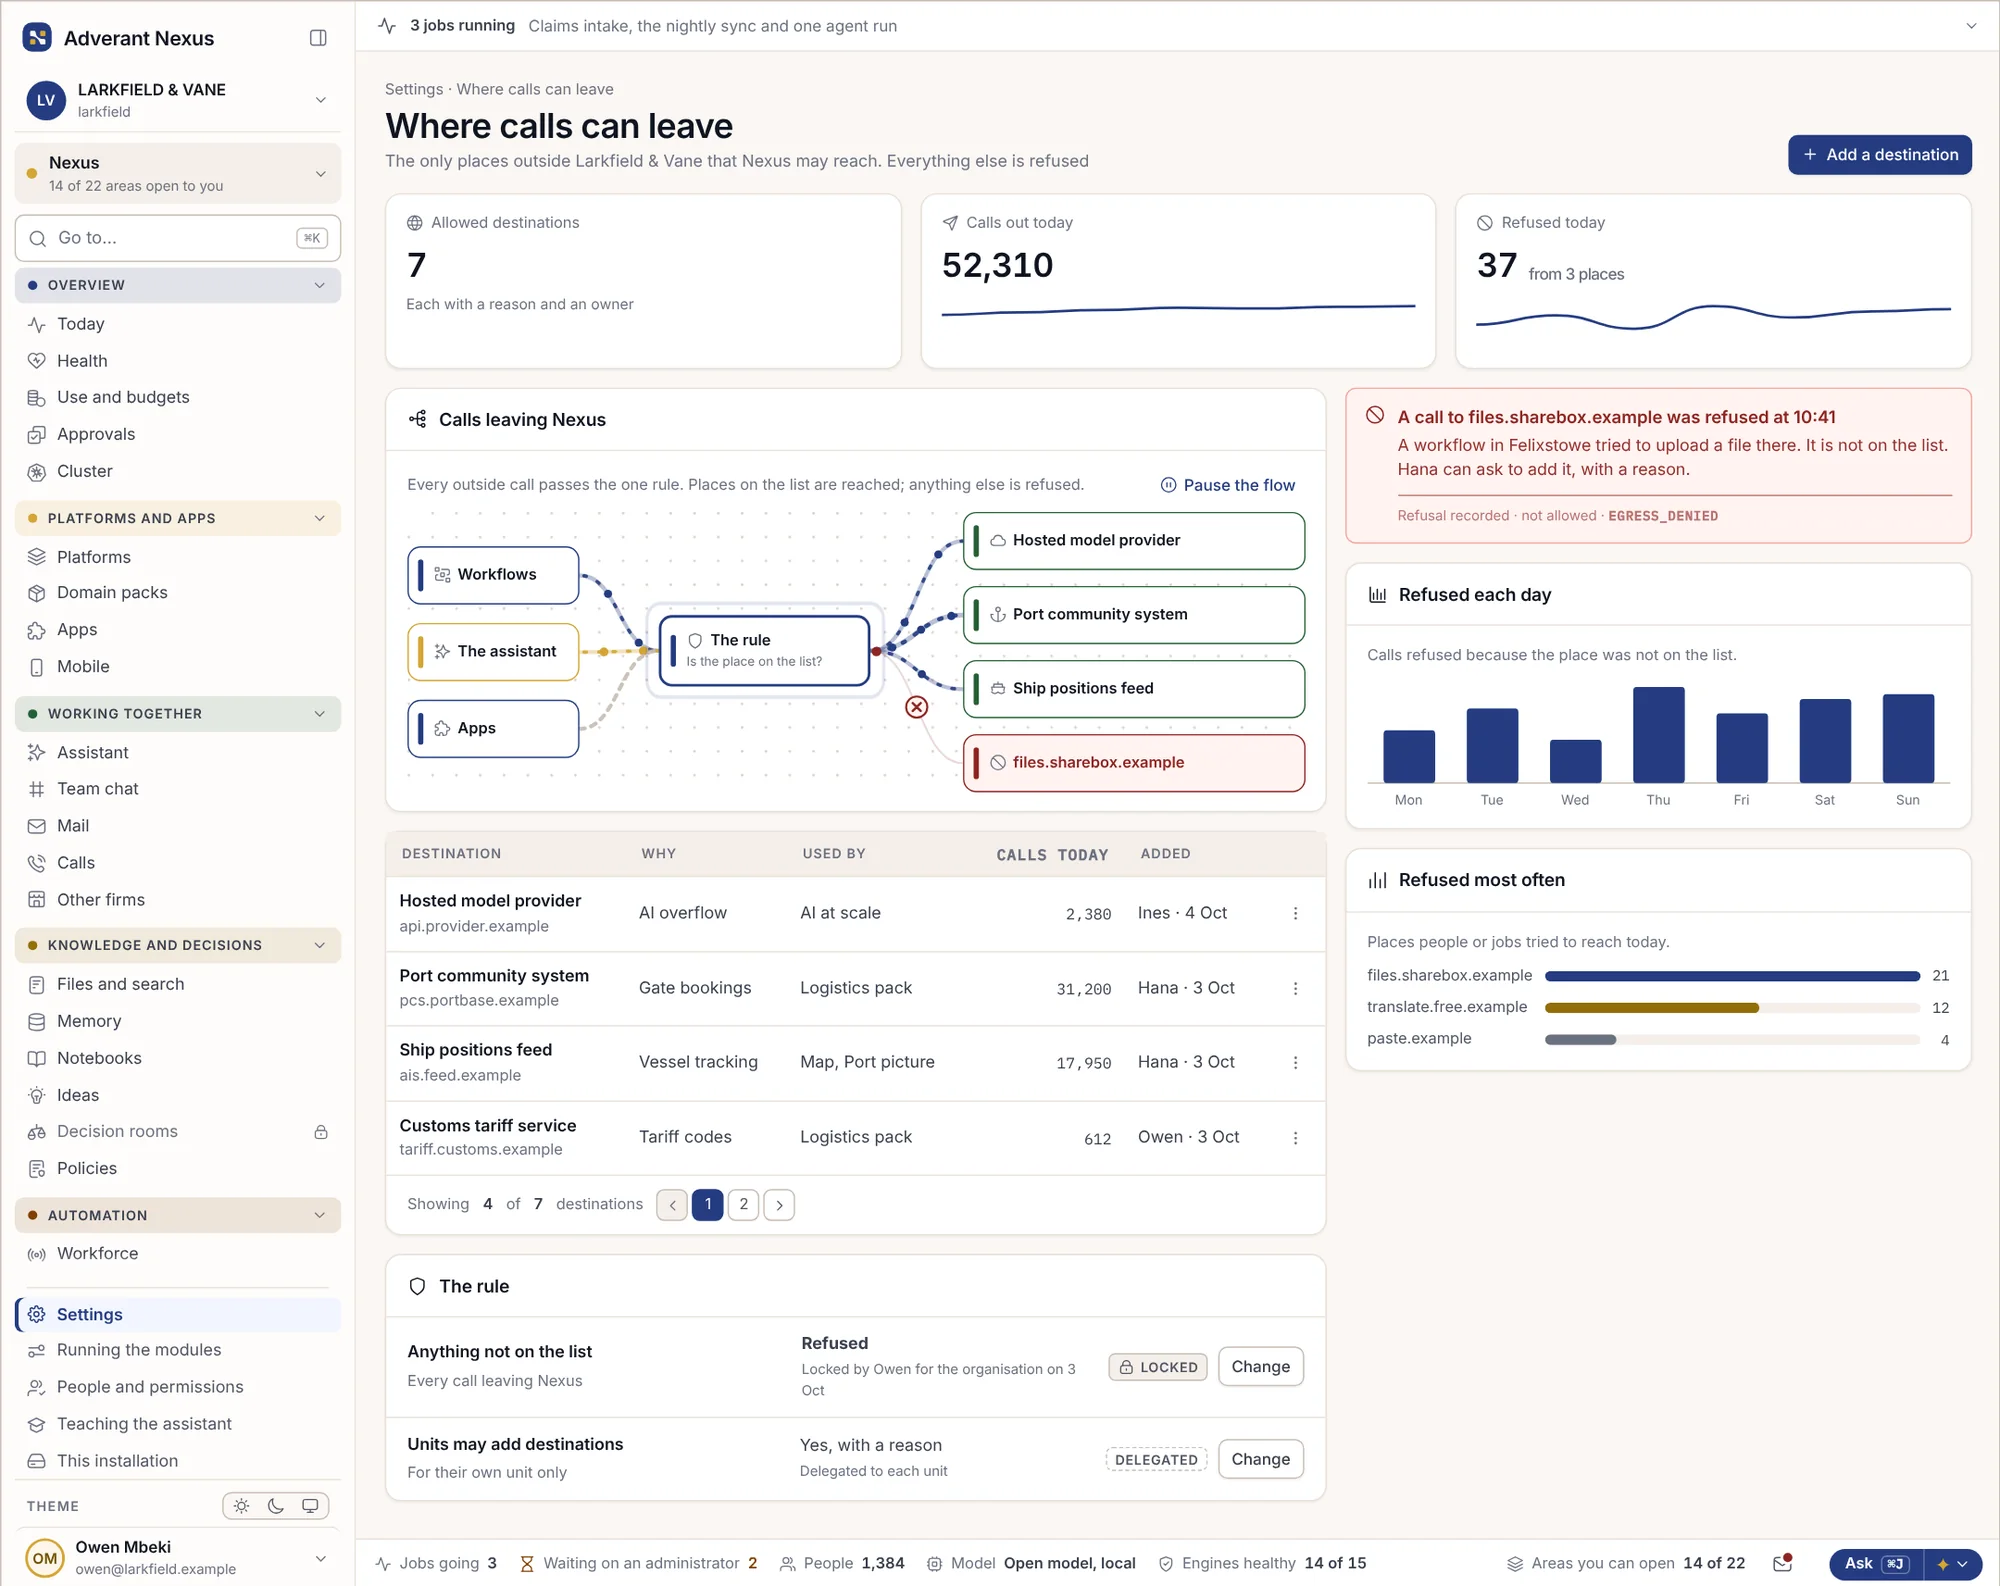Click the red refused marker in flow diagram
The width and height of the screenshot is (2000, 1586).
(916, 707)
